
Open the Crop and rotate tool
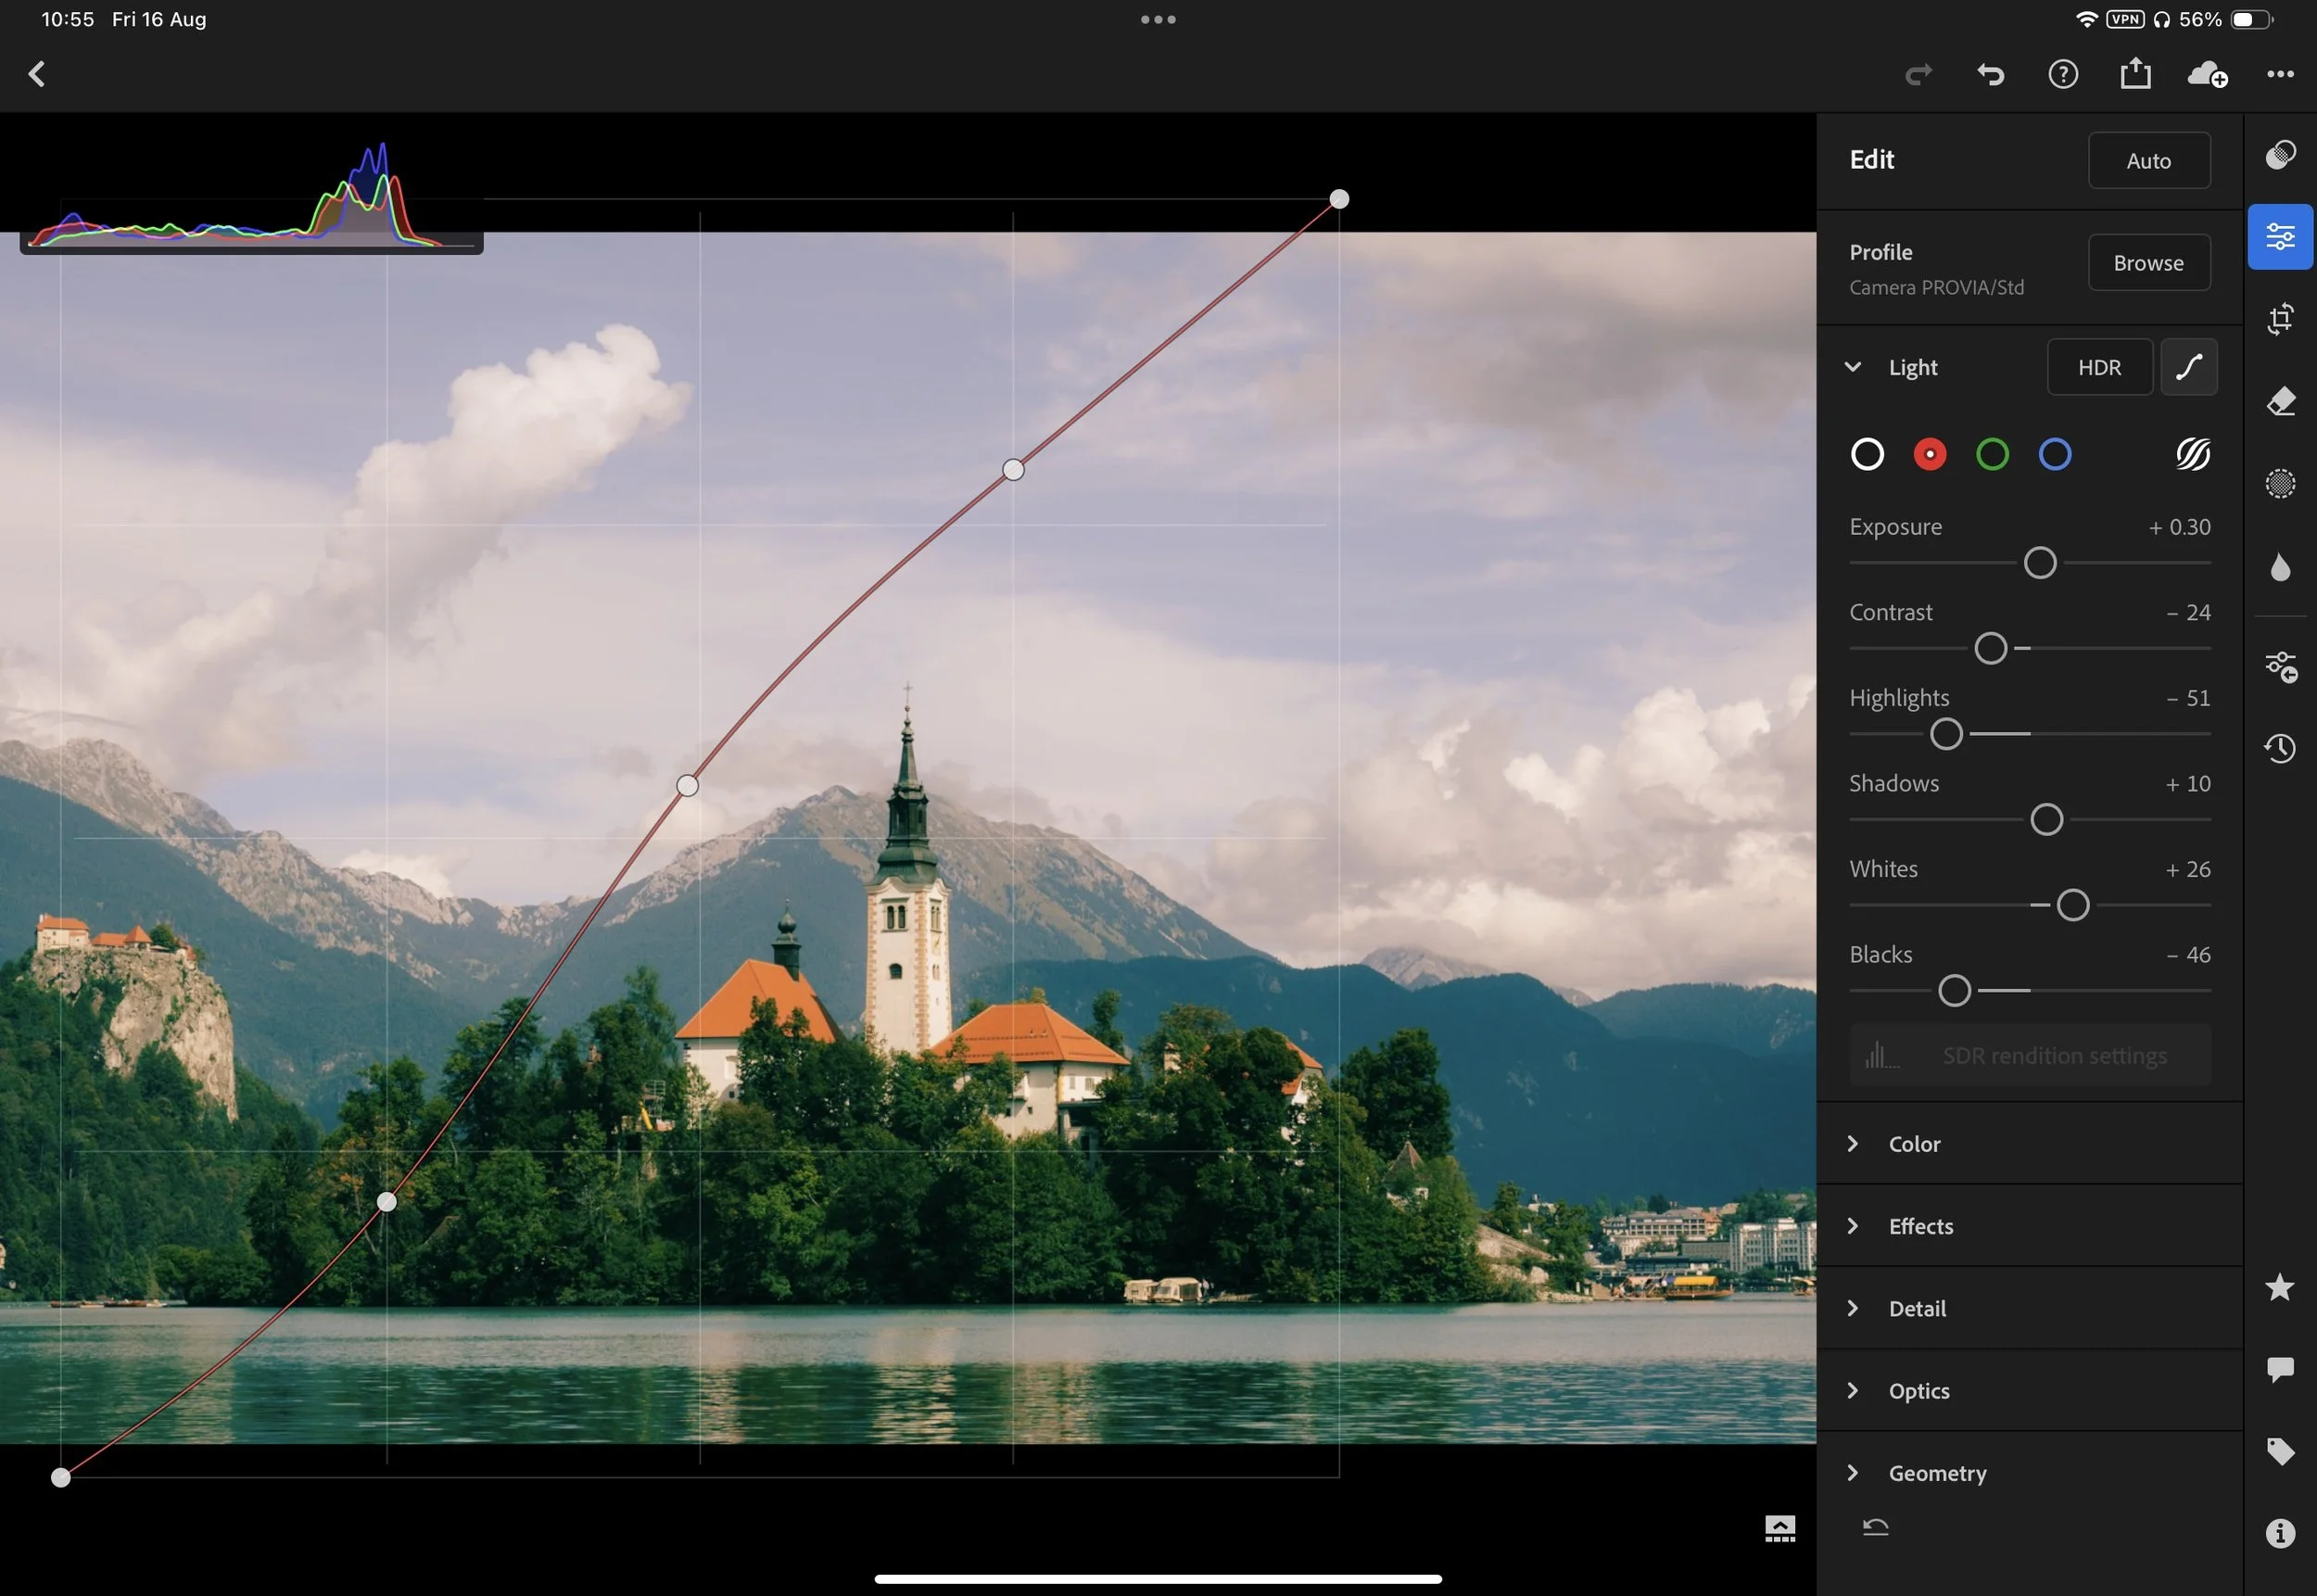pos(2280,319)
